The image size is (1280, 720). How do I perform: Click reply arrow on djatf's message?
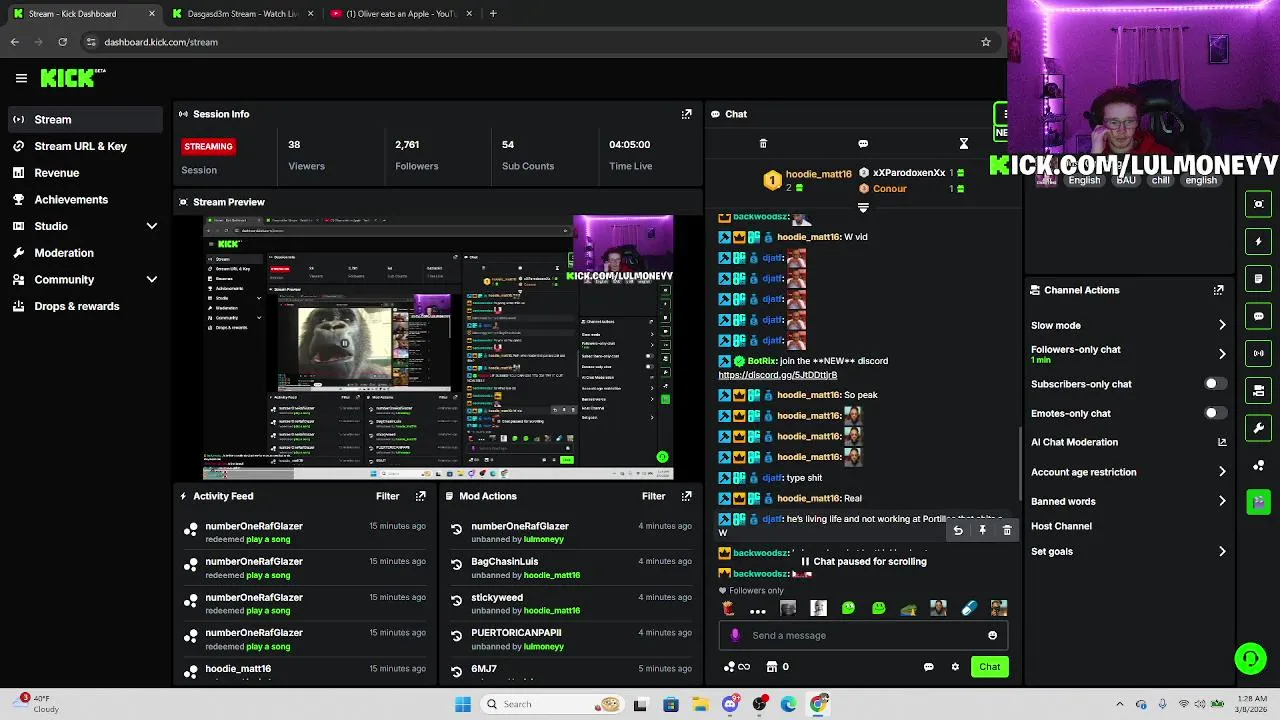tap(958, 530)
